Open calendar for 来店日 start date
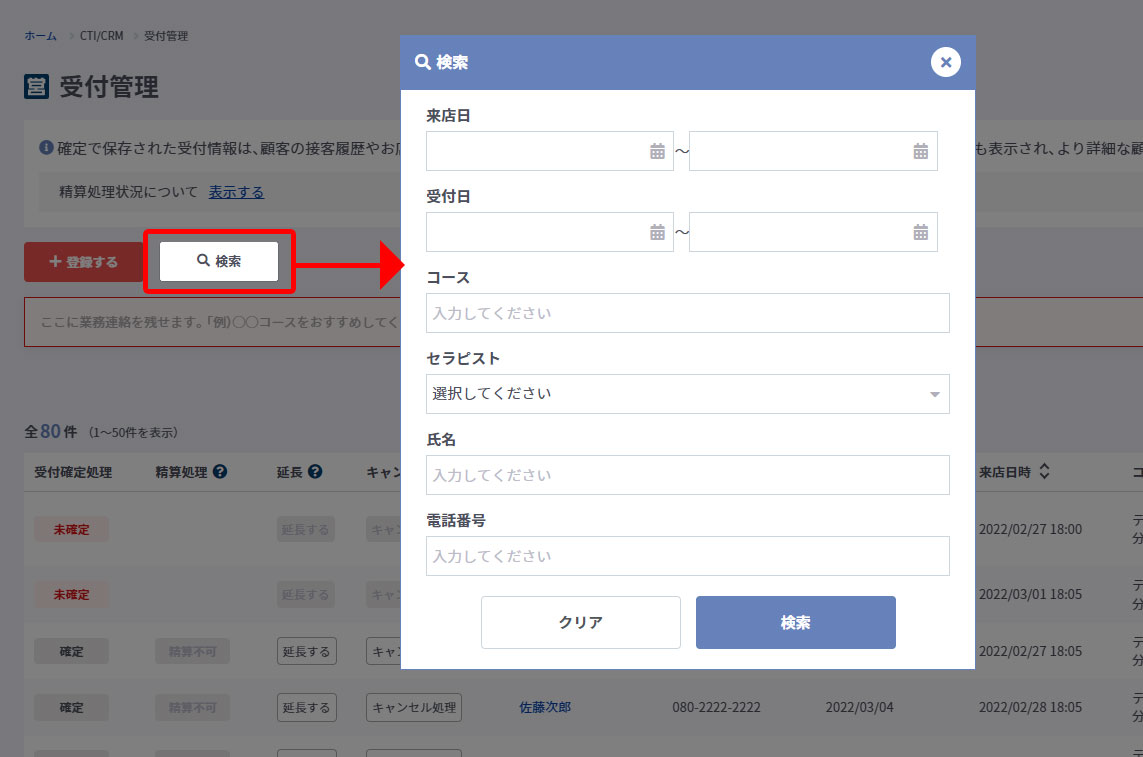The width and height of the screenshot is (1143, 757). [x=657, y=151]
